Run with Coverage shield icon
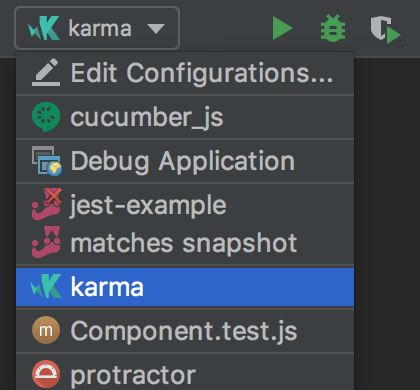This screenshot has width=420, height=390. 385,29
